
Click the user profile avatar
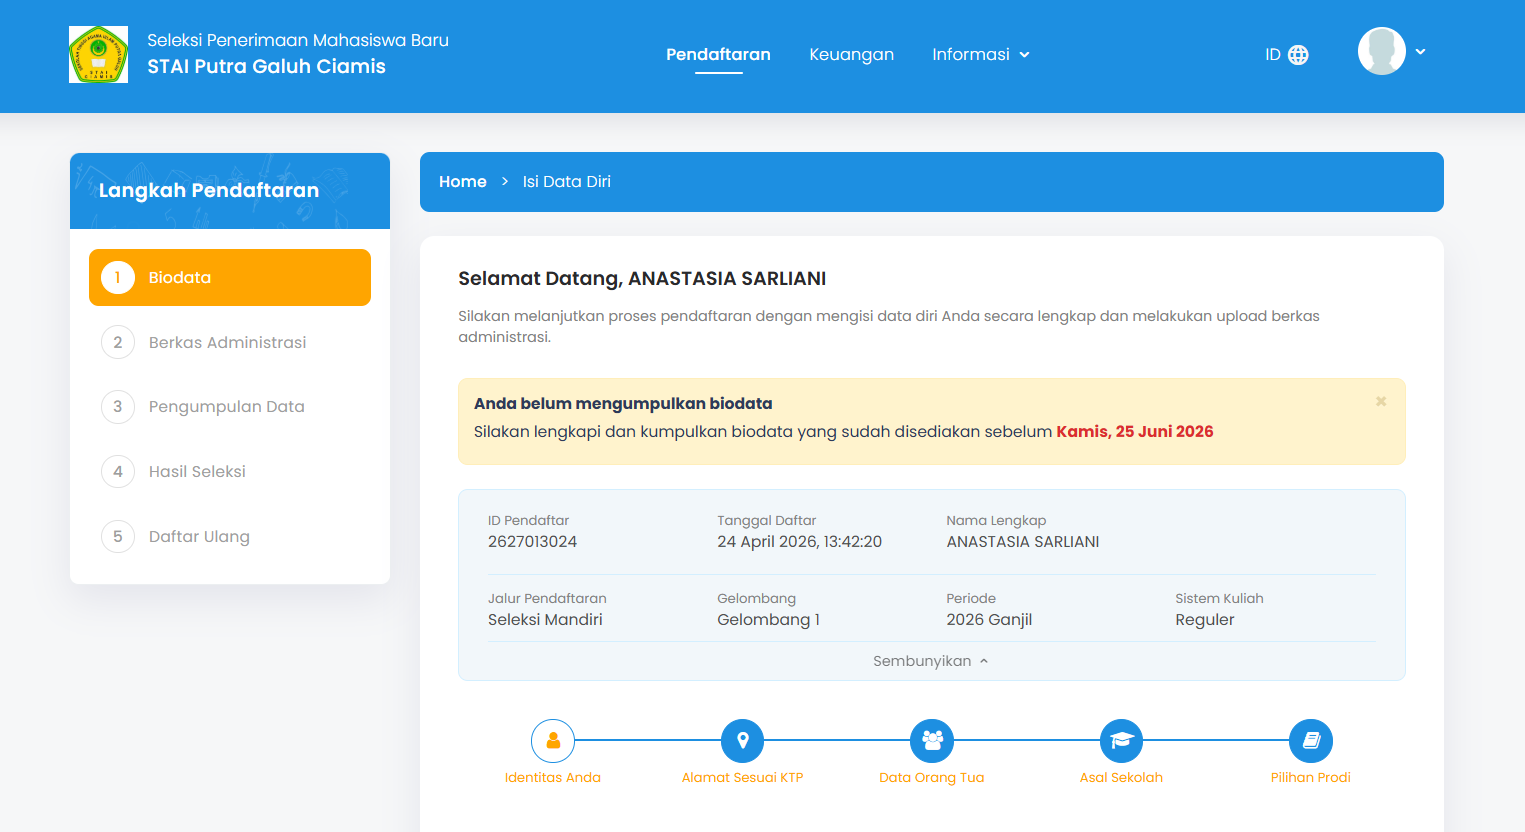pyautogui.click(x=1381, y=51)
